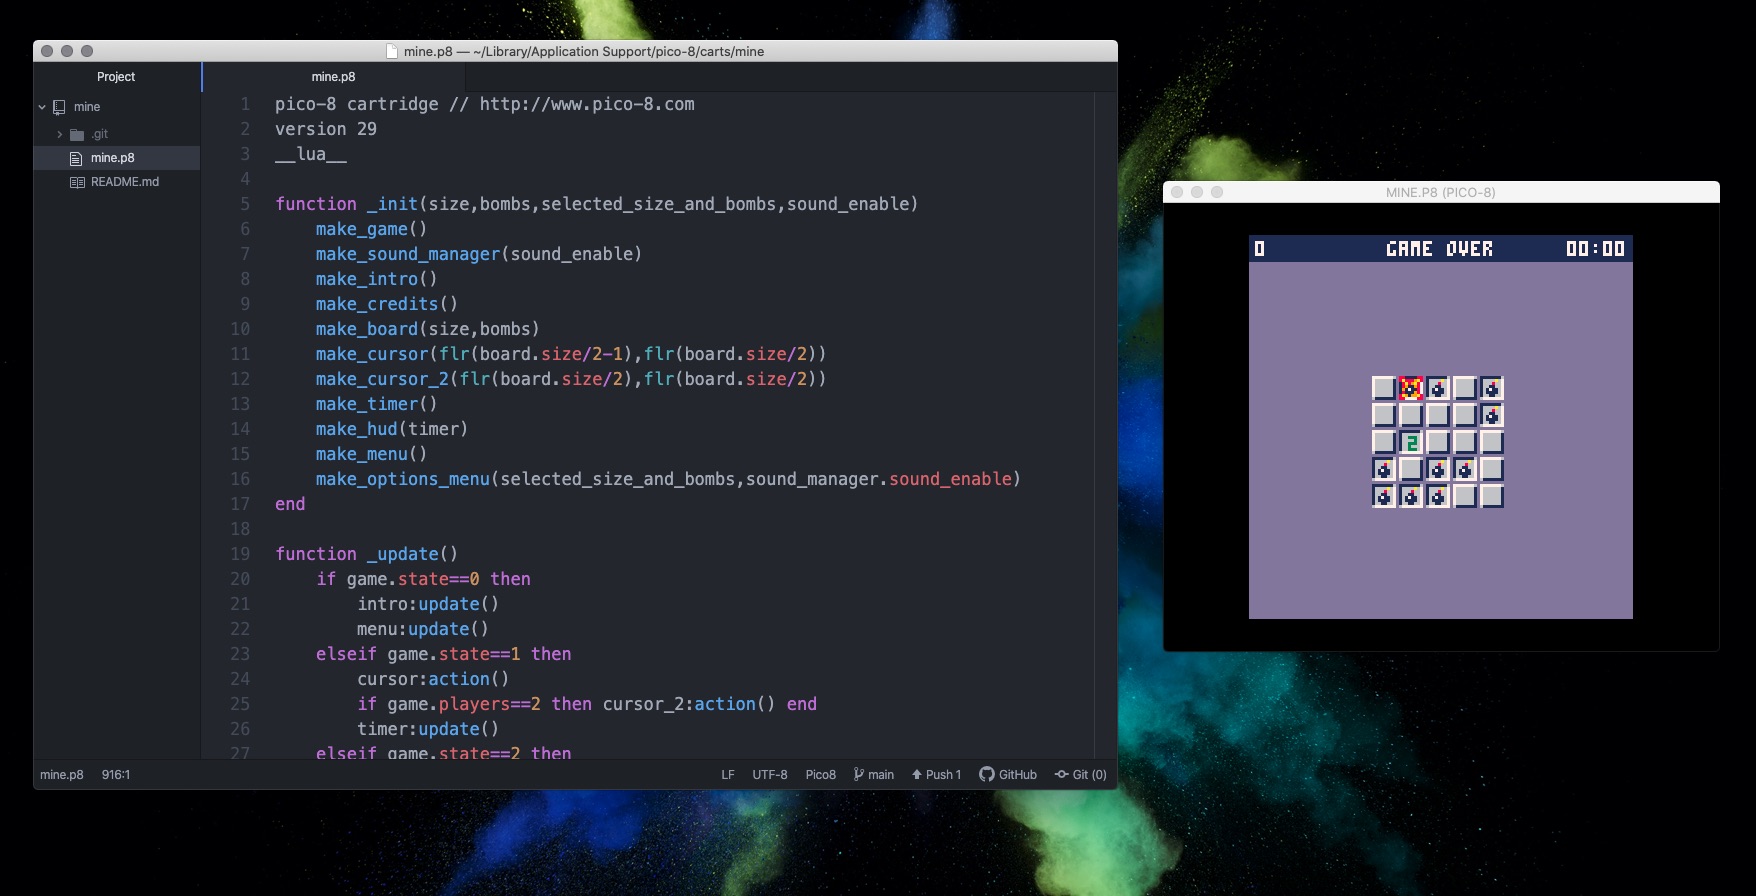Screen dimensions: 1756x896
Task: Click line number 19 in the gutter
Action: (x=240, y=554)
